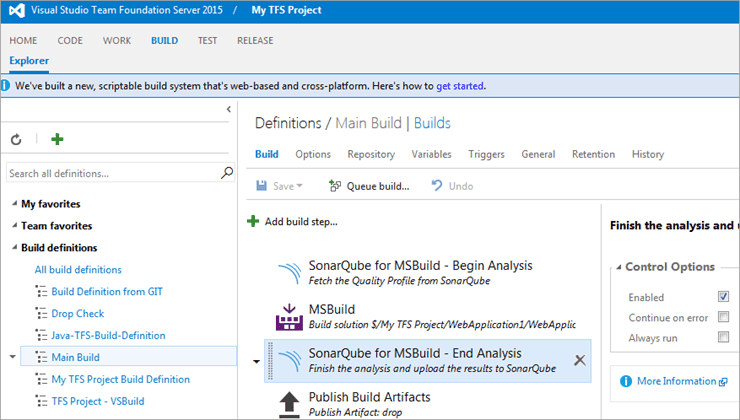Go to the WORK hub
Image resolution: width=740 pixels, height=420 pixels.
(117, 41)
